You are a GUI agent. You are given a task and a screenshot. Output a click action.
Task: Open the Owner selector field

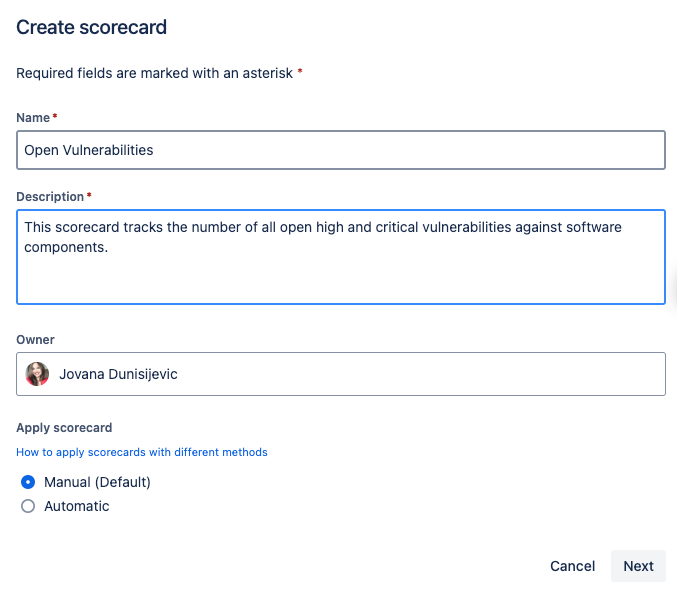click(x=341, y=374)
